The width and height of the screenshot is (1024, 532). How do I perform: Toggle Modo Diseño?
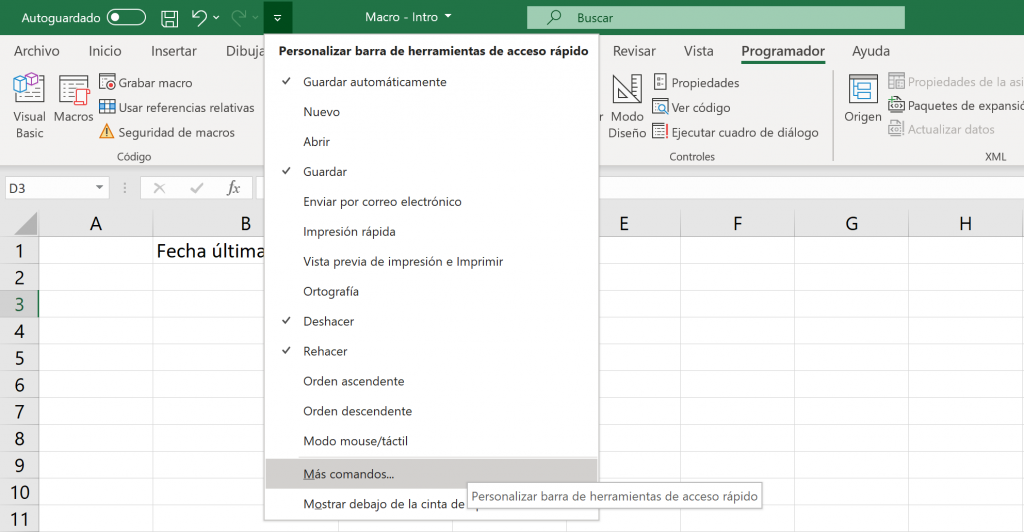point(627,106)
